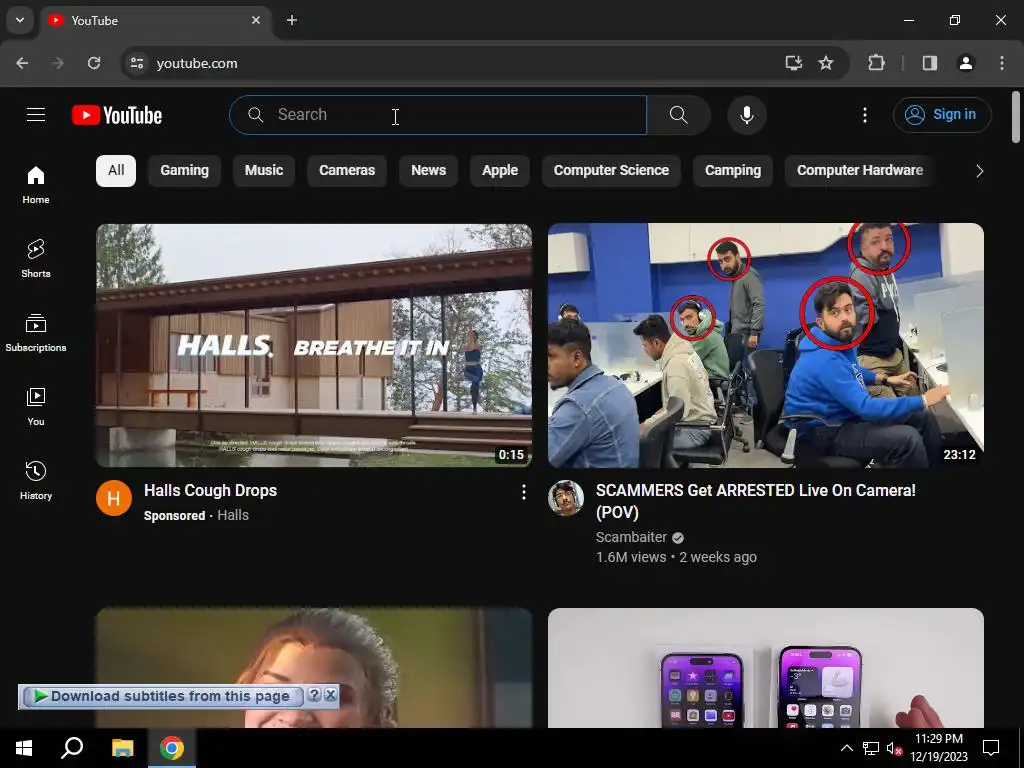Go to Home in sidebar
This screenshot has width=1024, height=768.
[36, 185]
